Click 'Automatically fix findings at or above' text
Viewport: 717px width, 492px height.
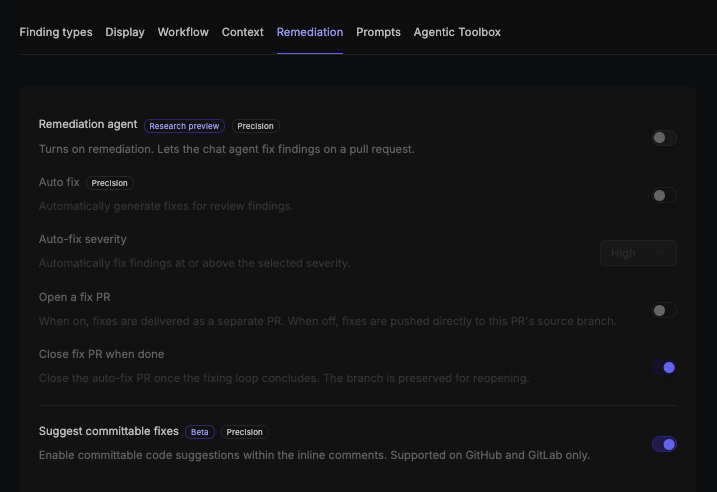(x=195, y=263)
